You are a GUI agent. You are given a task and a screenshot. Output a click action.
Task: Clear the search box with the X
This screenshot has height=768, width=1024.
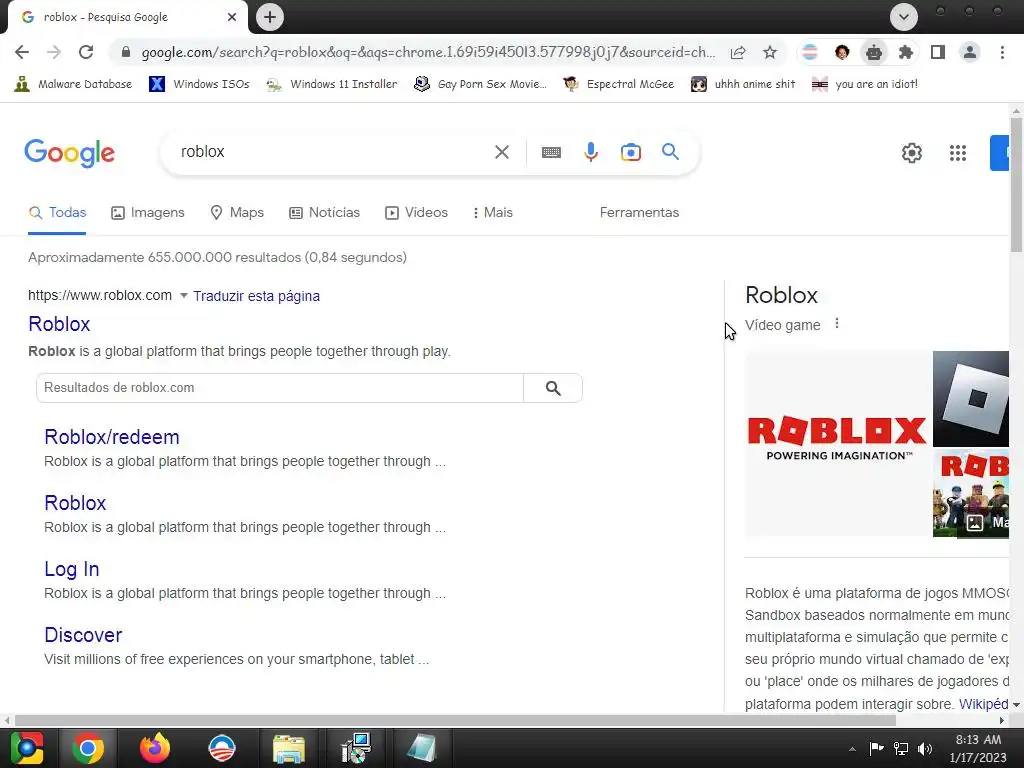[502, 152]
